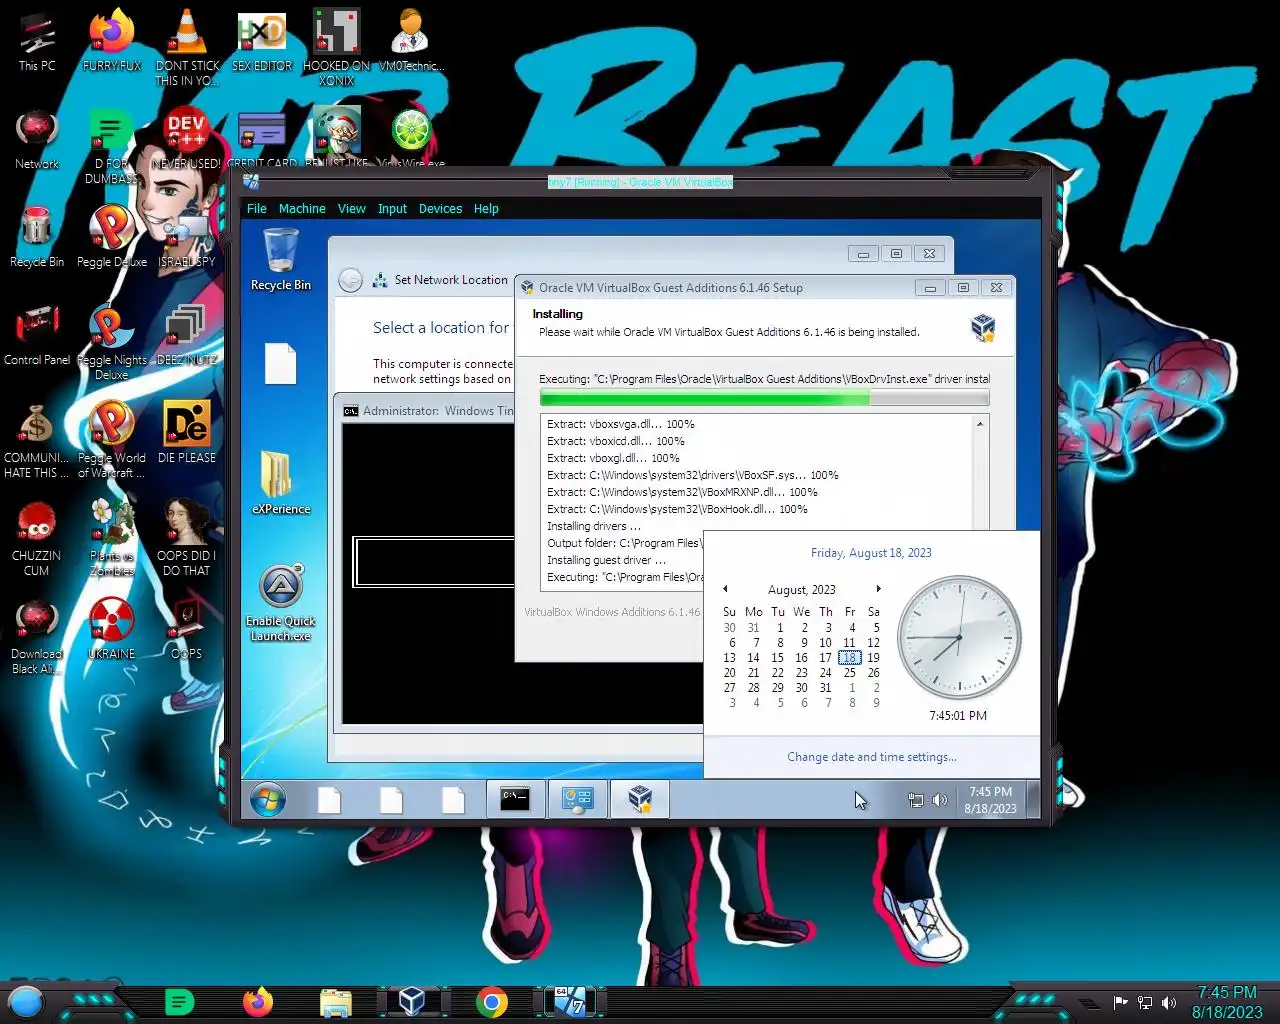Open the This PC desktop icon
Image resolution: width=1280 pixels, height=1024 pixels.
tap(37, 42)
